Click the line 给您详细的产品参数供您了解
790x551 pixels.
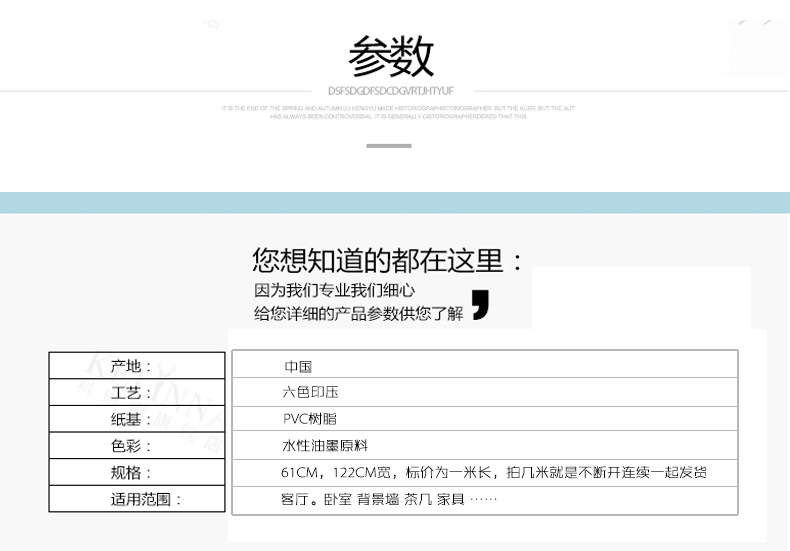click(x=359, y=314)
